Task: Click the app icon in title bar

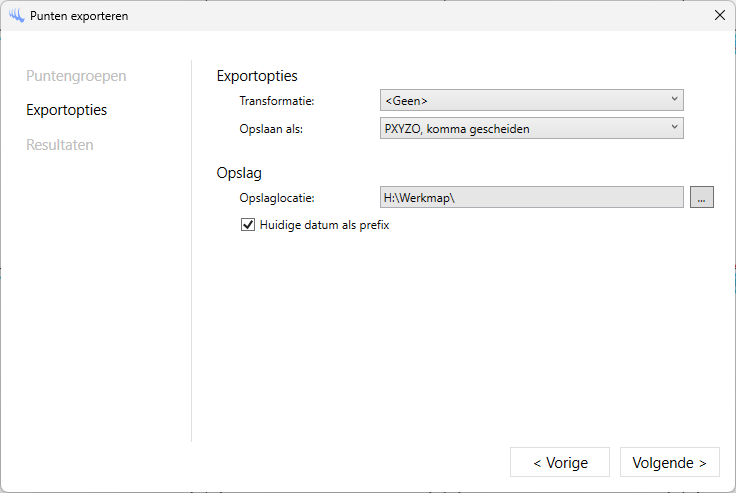Action: pyautogui.click(x=16, y=16)
